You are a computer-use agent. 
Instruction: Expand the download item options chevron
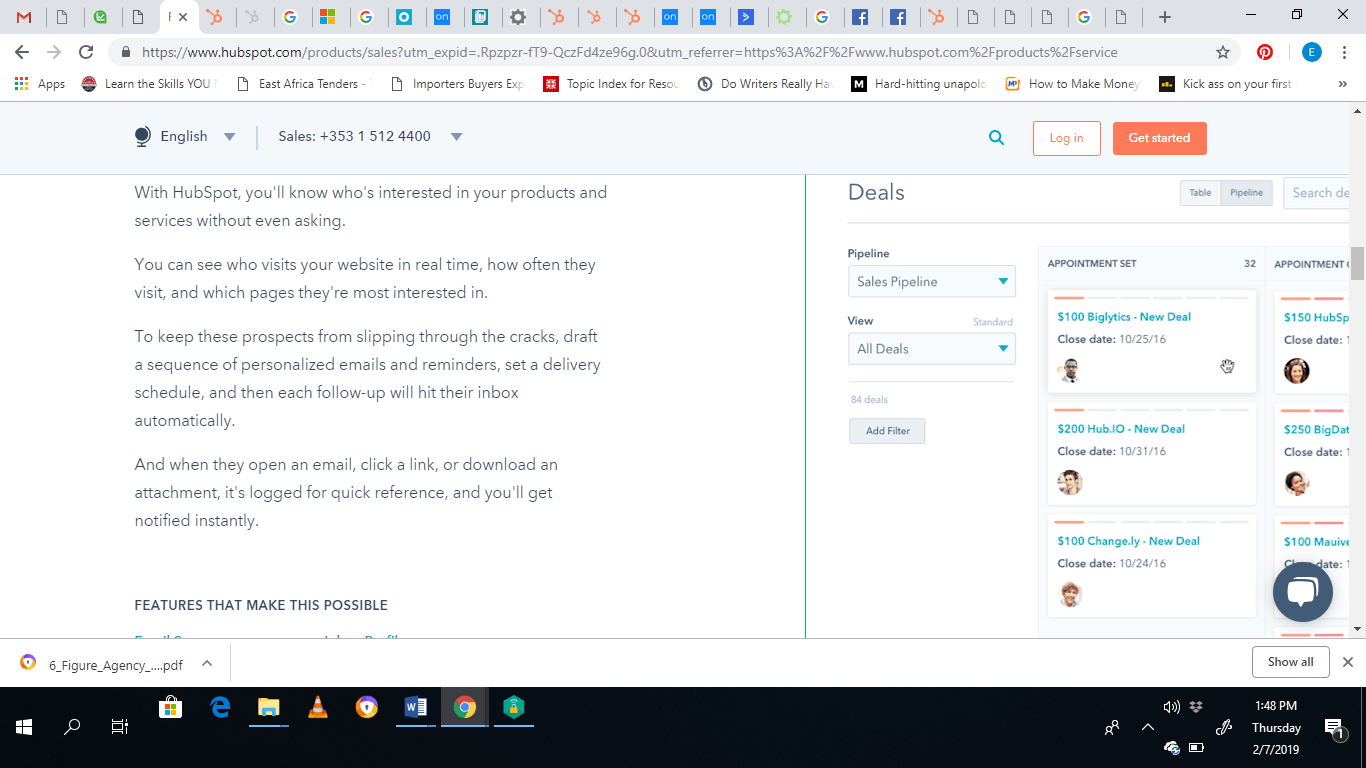click(x=207, y=663)
